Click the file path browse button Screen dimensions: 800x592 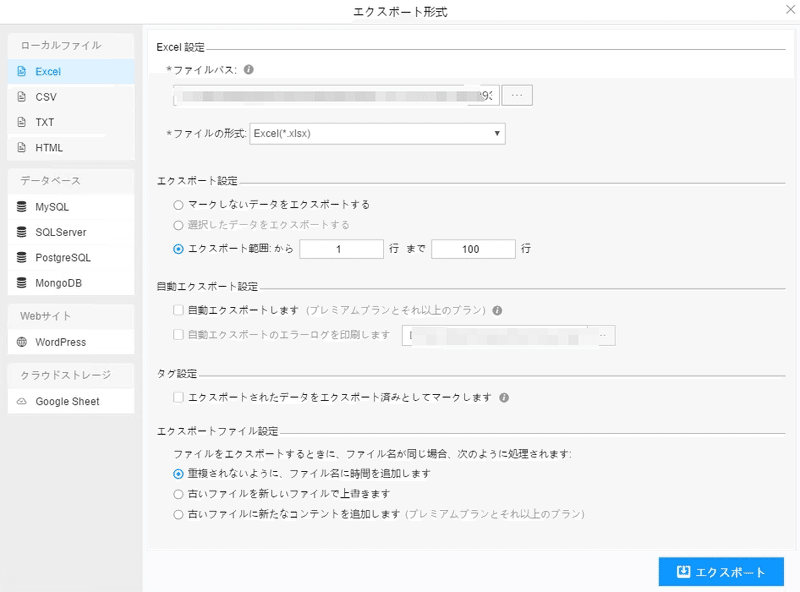click(516, 95)
